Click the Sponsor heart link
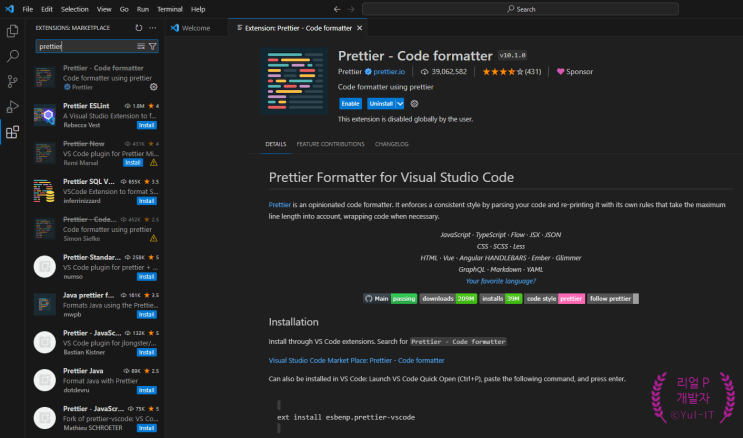The width and height of the screenshot is (743, 438). coord(575,72)
